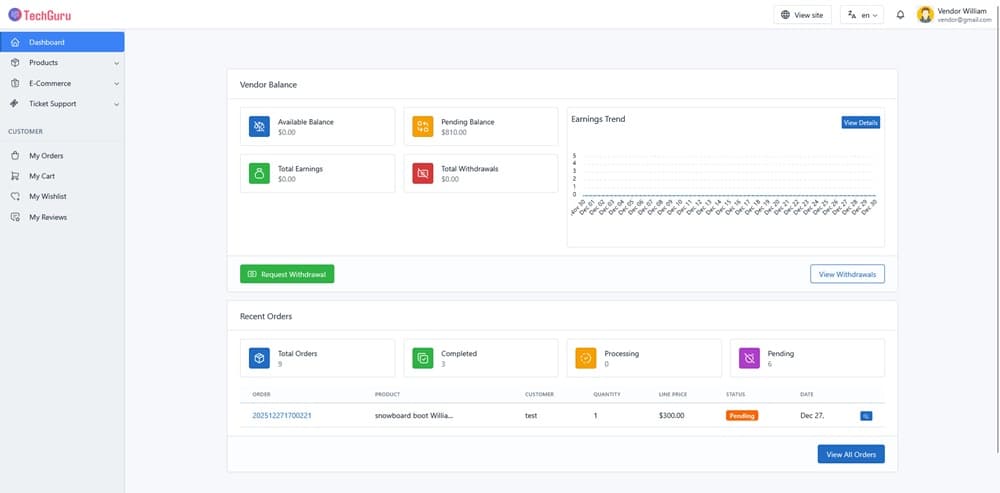Image resolution: width=1000 pixels, height=493 pixels.
Task: Click the Total Orders blue box icon
Action: pos(259,358)
